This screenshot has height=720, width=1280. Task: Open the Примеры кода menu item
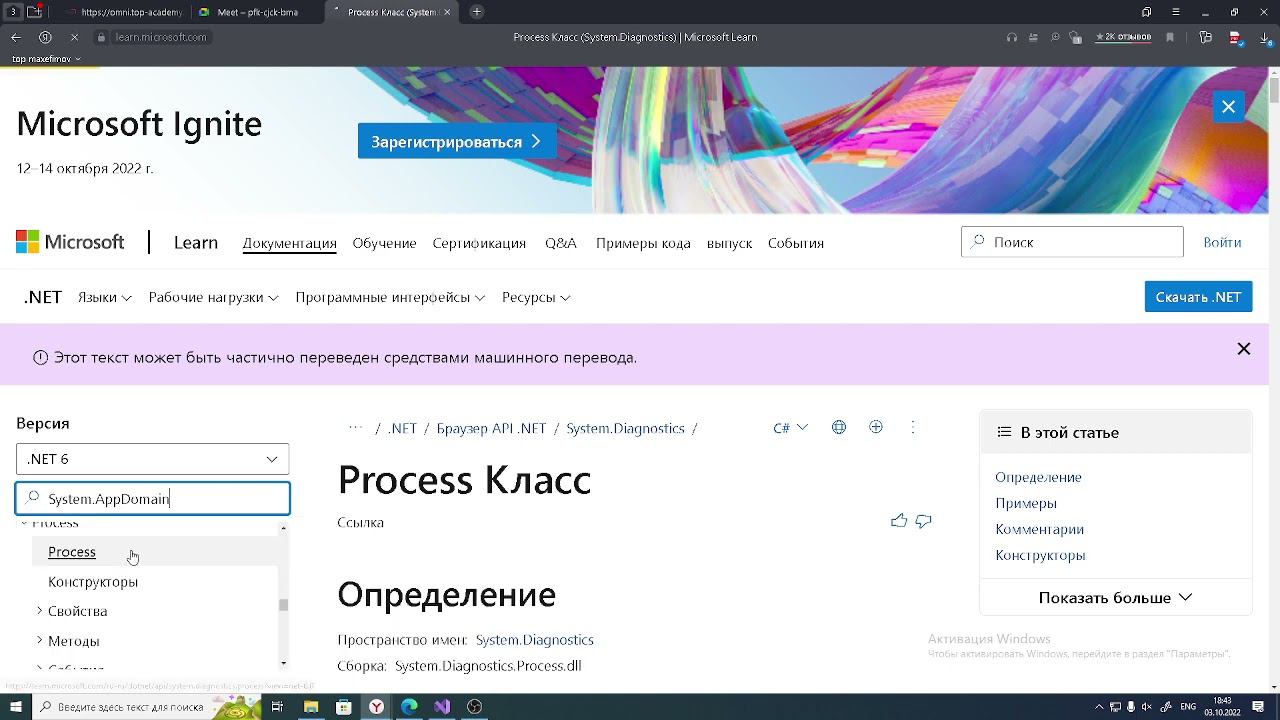[643, 243]
